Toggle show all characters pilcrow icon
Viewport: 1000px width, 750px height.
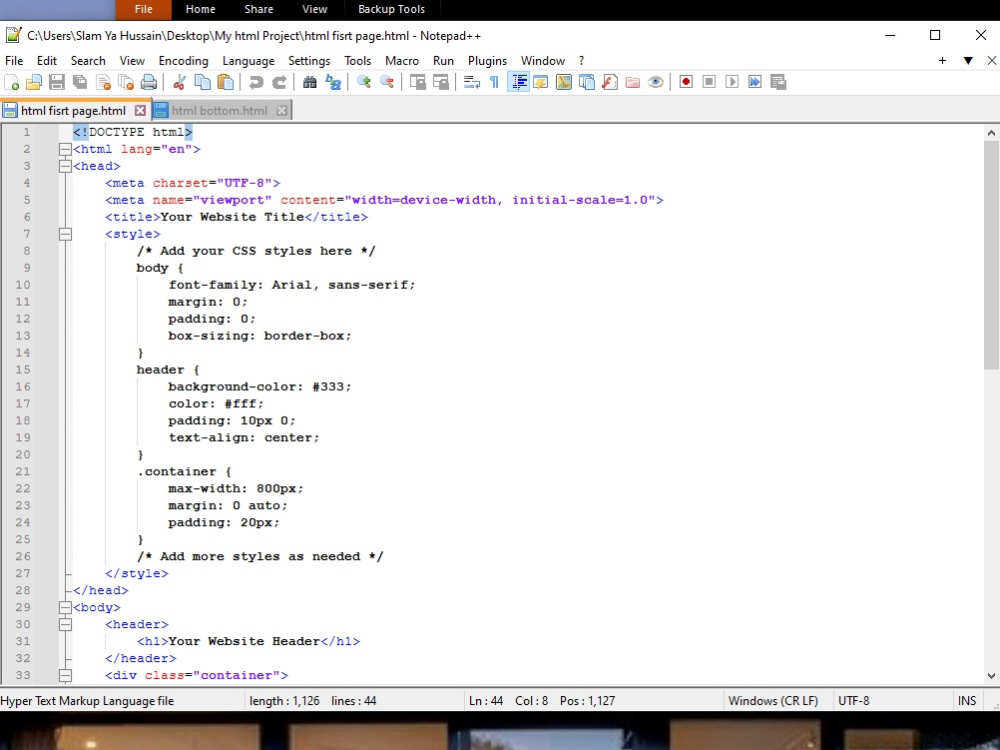point(494,82)
